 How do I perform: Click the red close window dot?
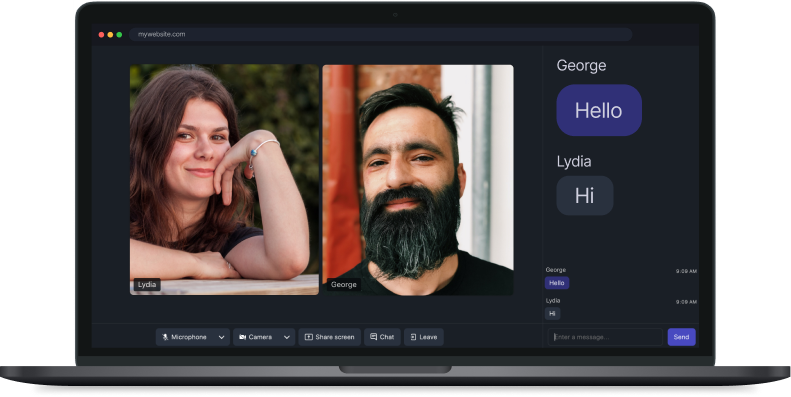pos(101,35)
